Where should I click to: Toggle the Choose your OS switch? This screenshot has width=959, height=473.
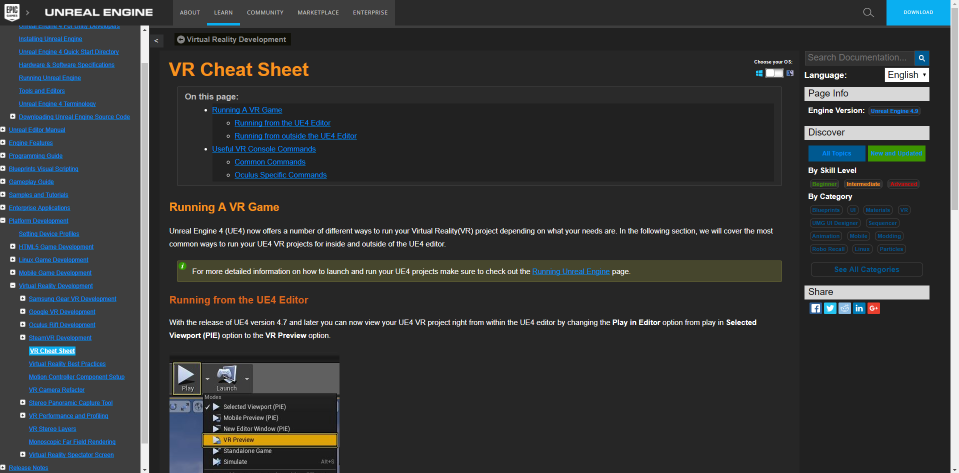(774, 73)
